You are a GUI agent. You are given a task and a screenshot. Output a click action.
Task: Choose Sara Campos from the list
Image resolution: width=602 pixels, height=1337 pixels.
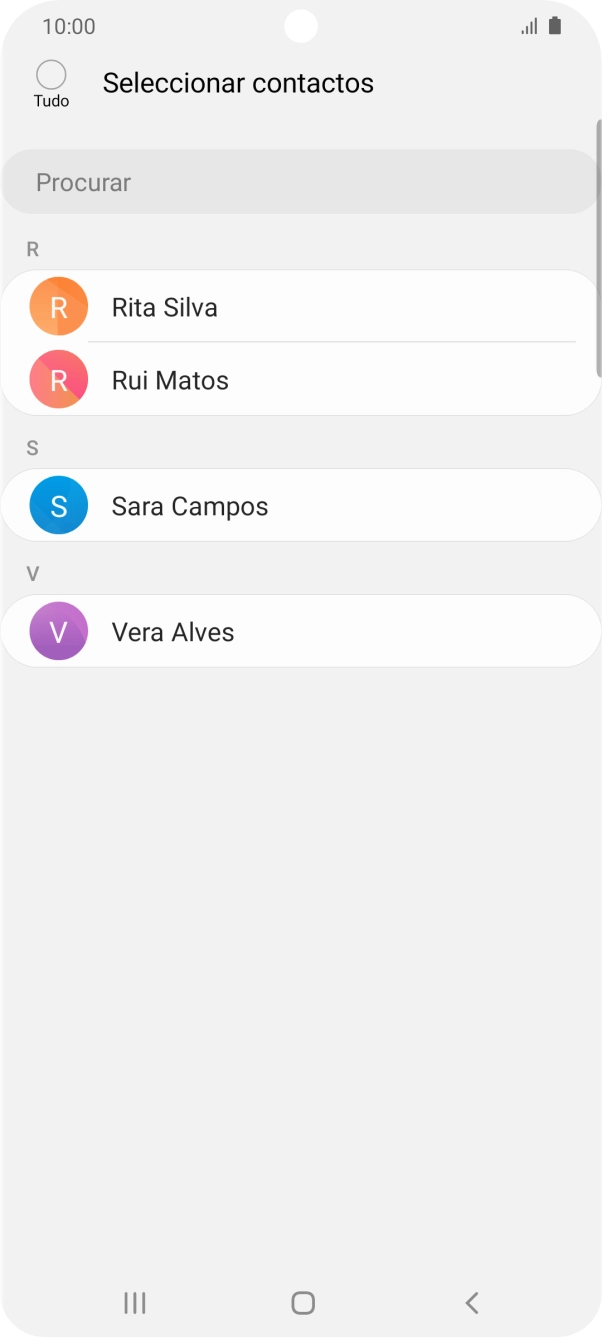[x=250, y=505]
